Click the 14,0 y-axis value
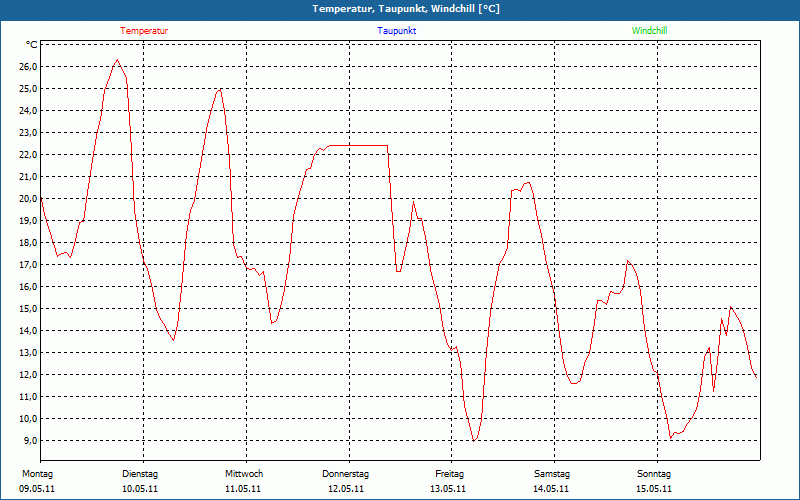The image size is (800, 500). 28,331
